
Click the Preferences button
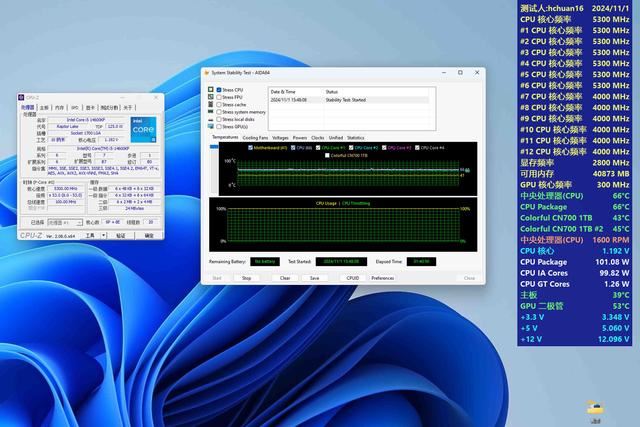point(382,278)
